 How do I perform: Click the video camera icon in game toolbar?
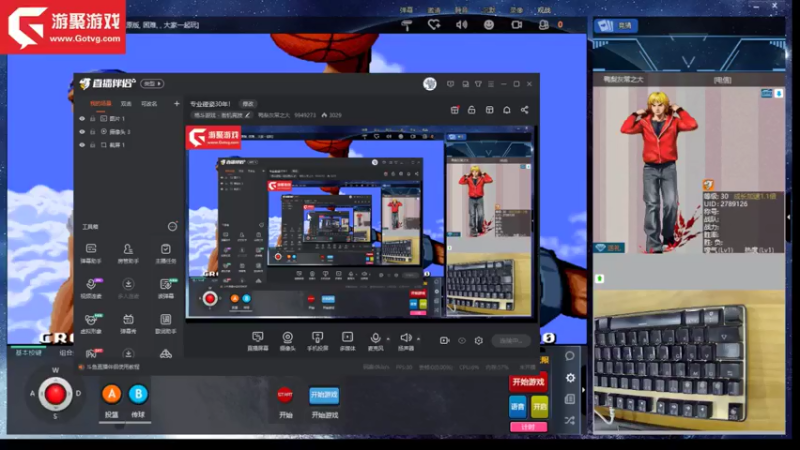(x=517, y=24)
